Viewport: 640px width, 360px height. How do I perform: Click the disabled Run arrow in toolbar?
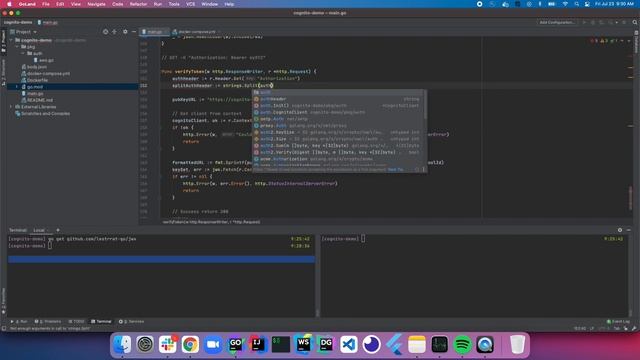click(x=584, y=22)
